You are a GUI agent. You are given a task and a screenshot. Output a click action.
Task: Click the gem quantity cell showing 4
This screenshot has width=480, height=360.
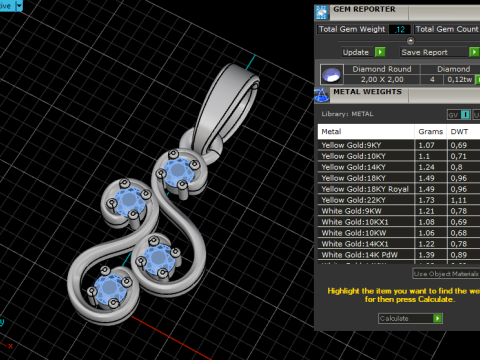(432, 80)
